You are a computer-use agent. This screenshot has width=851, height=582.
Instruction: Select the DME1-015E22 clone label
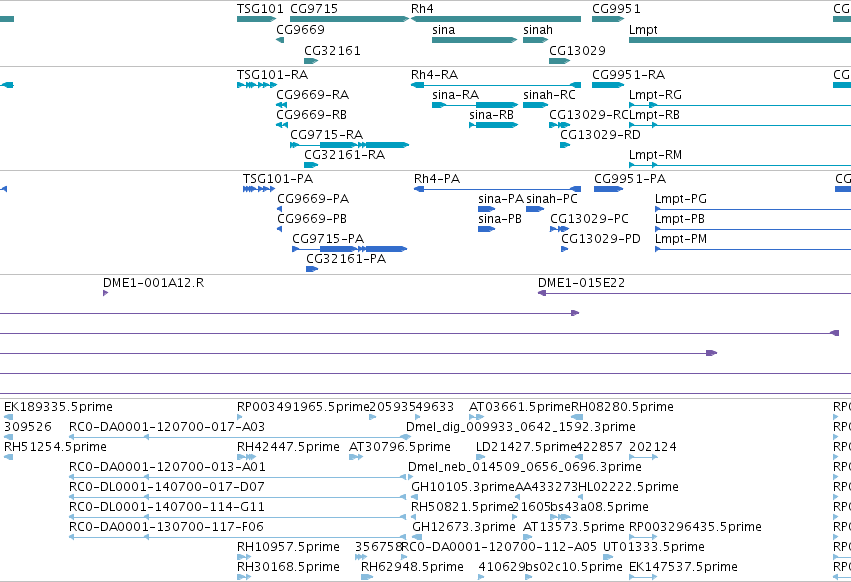(x=581, y=283)
